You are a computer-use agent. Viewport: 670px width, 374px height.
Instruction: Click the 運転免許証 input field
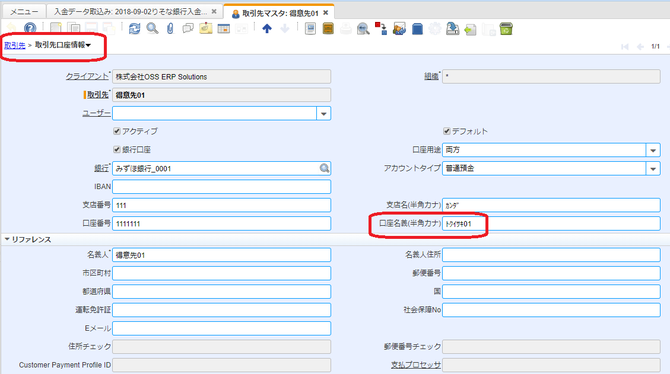[x=221, y=310]
